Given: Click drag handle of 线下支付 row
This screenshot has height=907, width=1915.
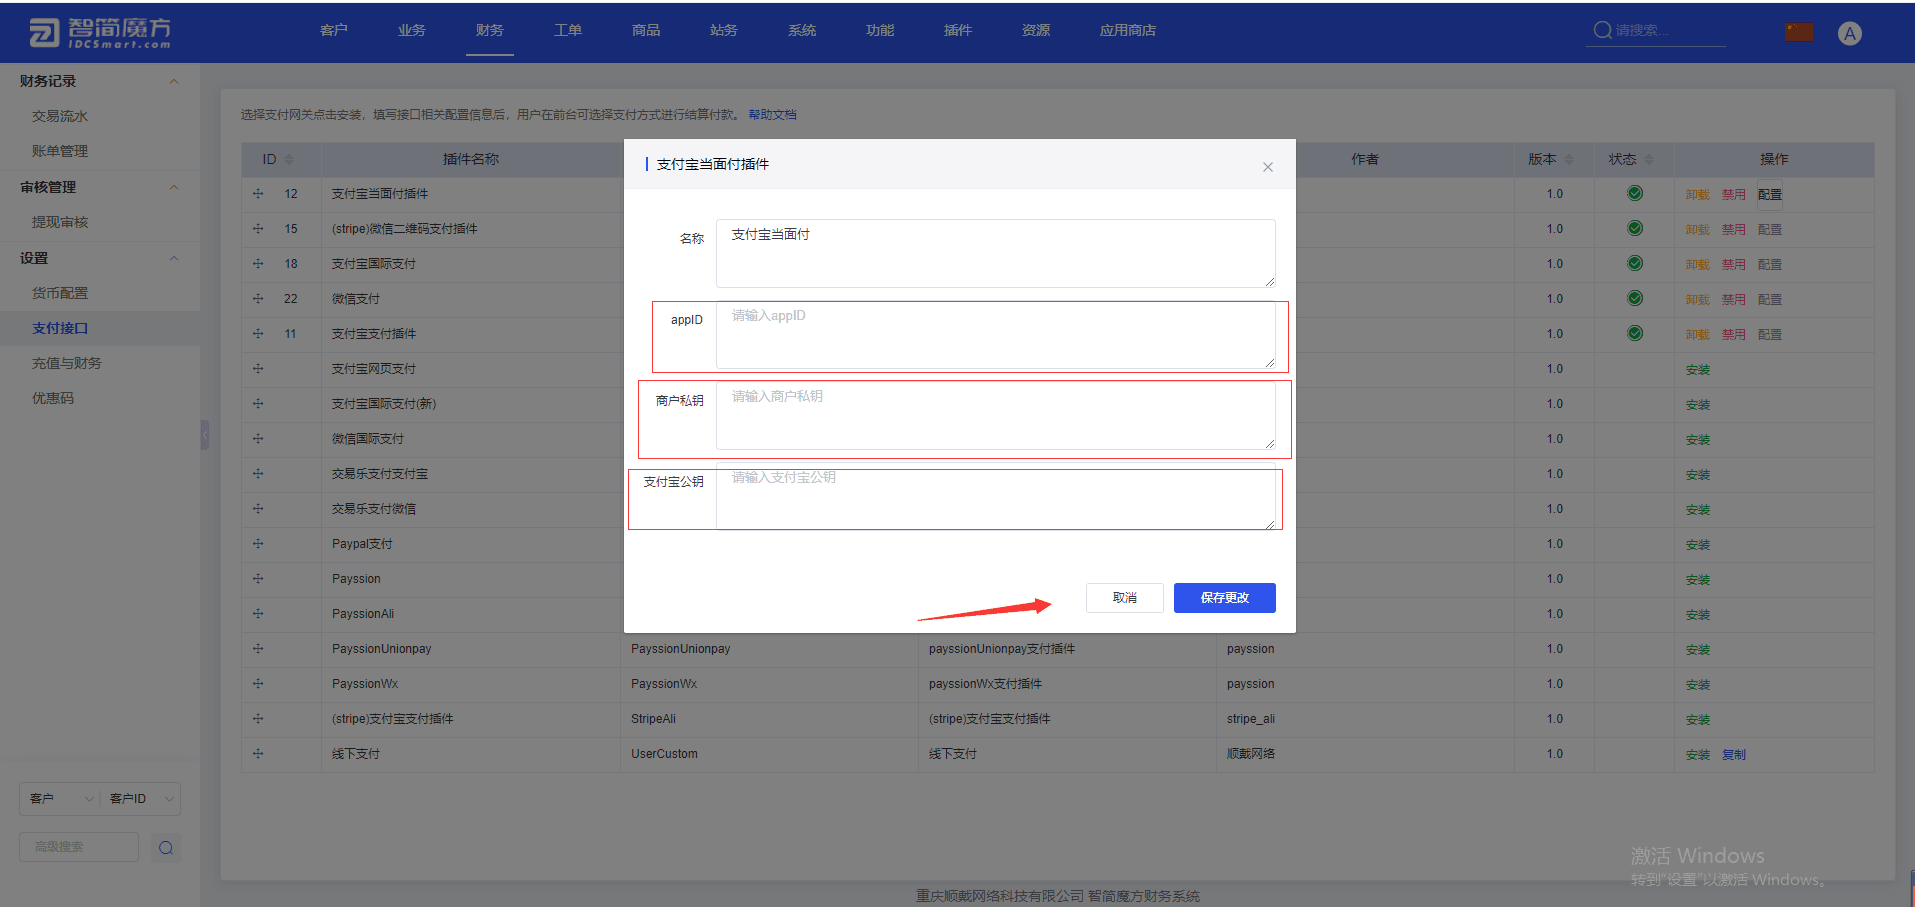Looking at the screenshot, I should [x=258, y=754].
